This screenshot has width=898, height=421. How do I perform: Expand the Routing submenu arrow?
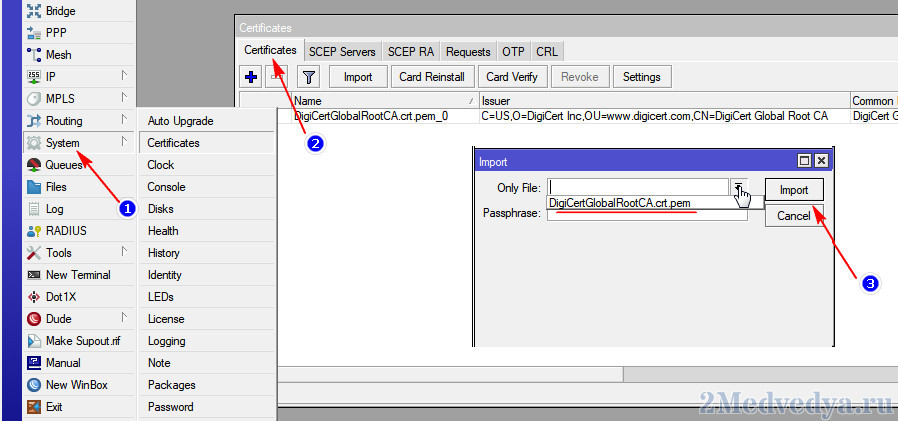tap(123, 120)
